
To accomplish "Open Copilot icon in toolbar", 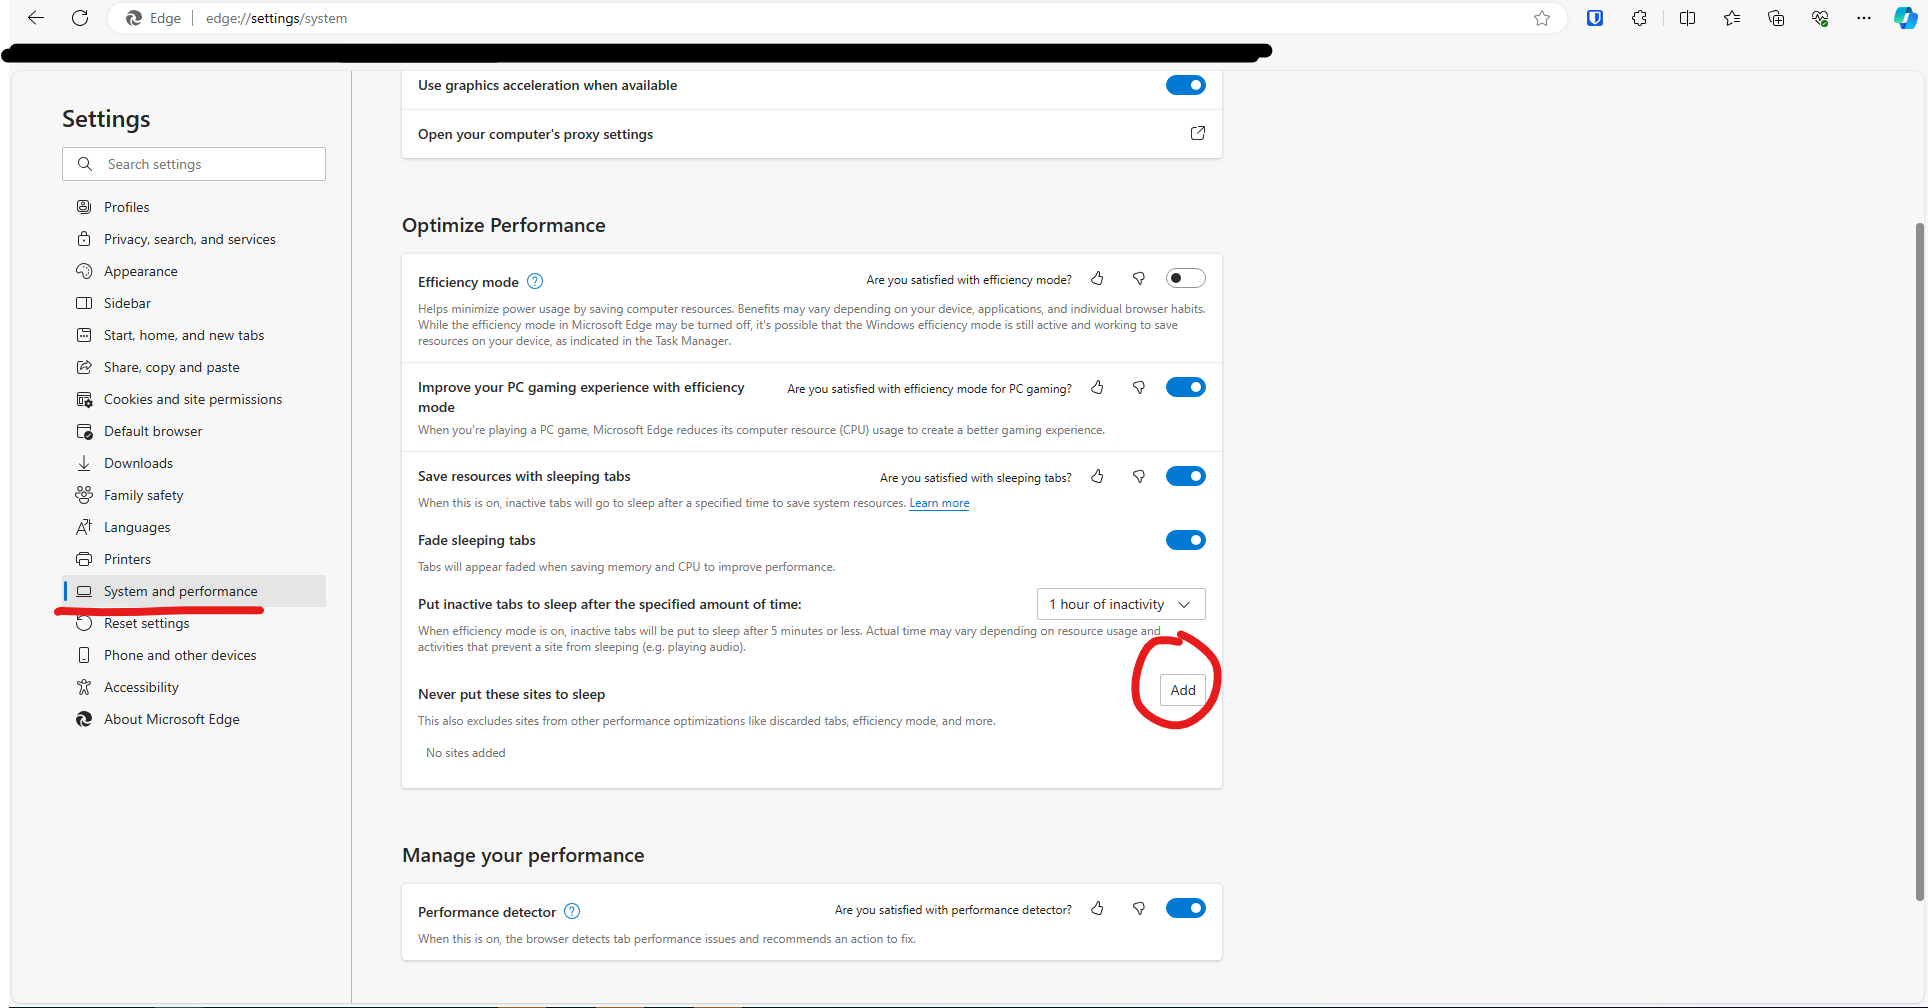I will click(1905, 18).
